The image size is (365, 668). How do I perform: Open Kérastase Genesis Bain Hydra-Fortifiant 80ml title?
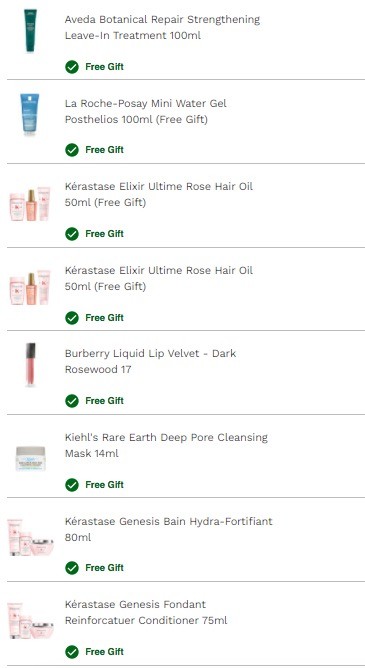click(x=169, y=529)
